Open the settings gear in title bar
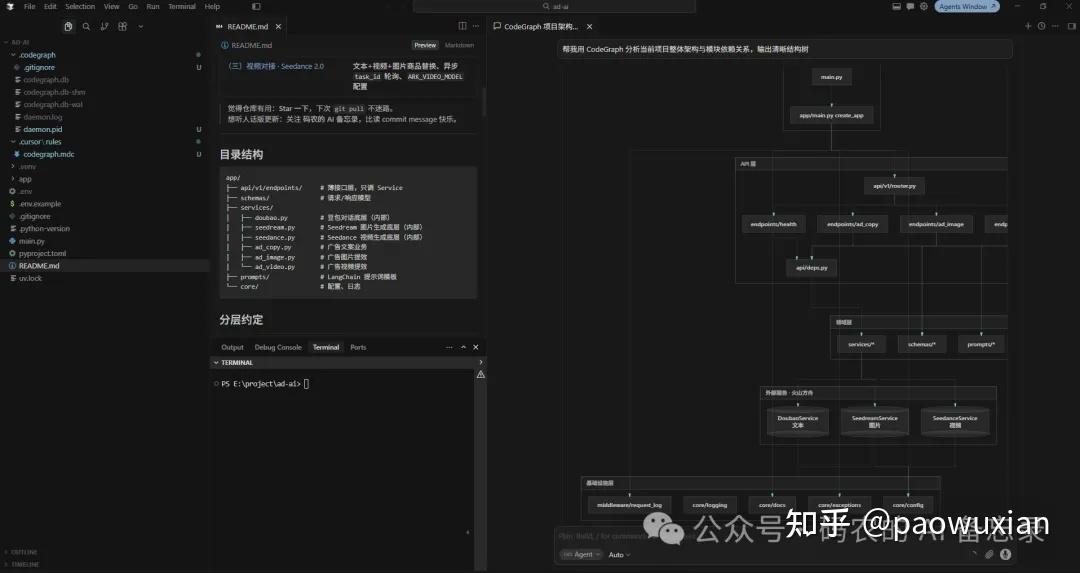The height and width of the screenshot is (573, 1080). pos(924,6)
